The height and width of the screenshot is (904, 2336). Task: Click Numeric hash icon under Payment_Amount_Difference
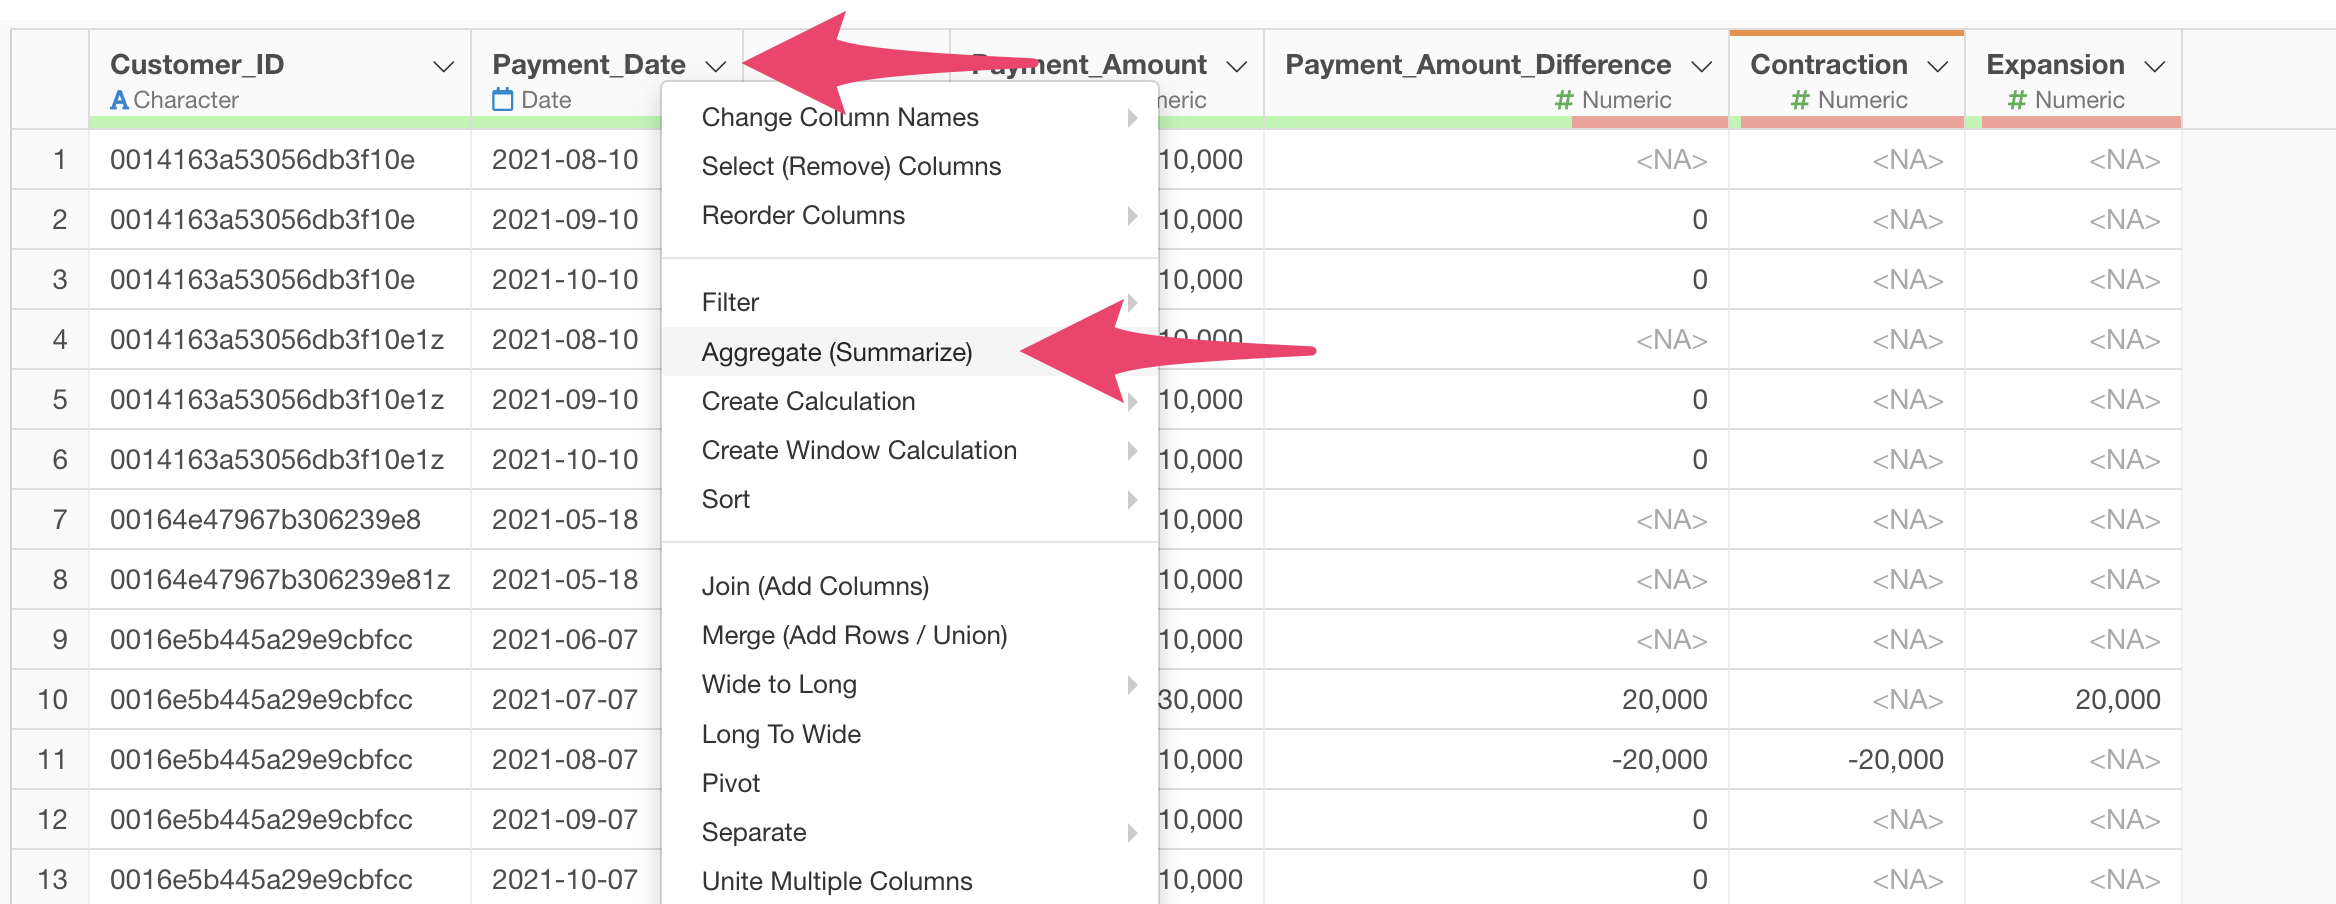[1564, 100]
